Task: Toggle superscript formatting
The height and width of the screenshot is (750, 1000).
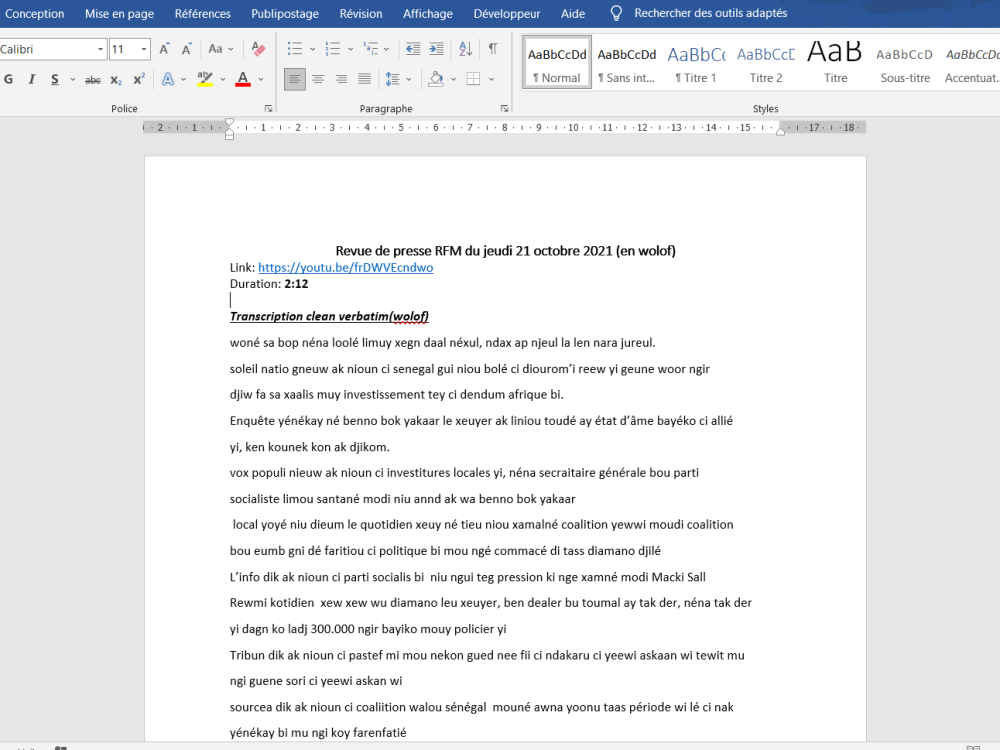Action: click(x=138, y=80)
